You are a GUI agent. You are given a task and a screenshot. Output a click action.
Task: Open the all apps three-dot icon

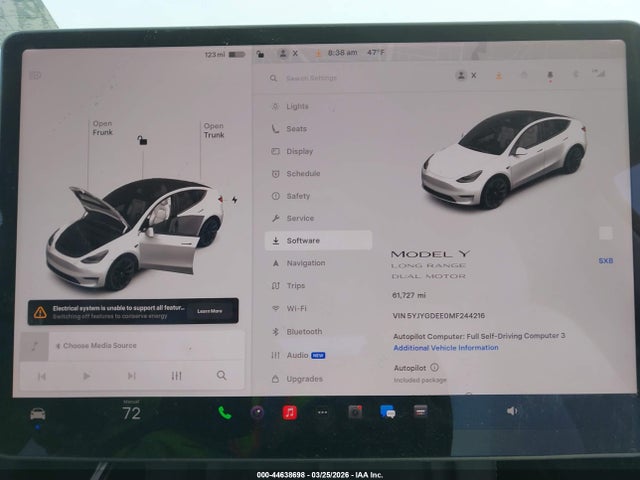(x=322, y=413)
